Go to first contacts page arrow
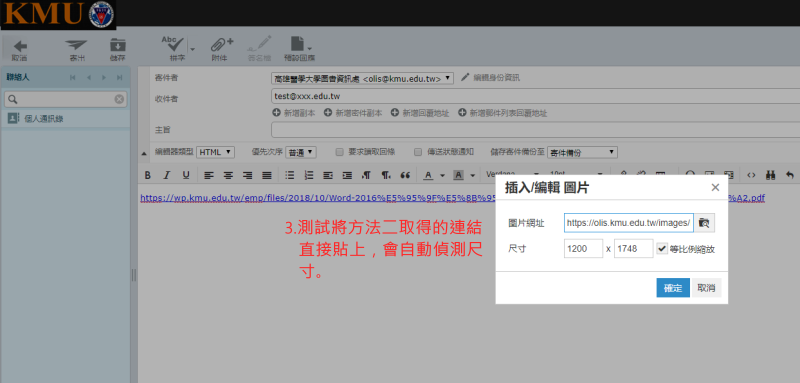The image size is (800, 383). [x=73, y=78]
